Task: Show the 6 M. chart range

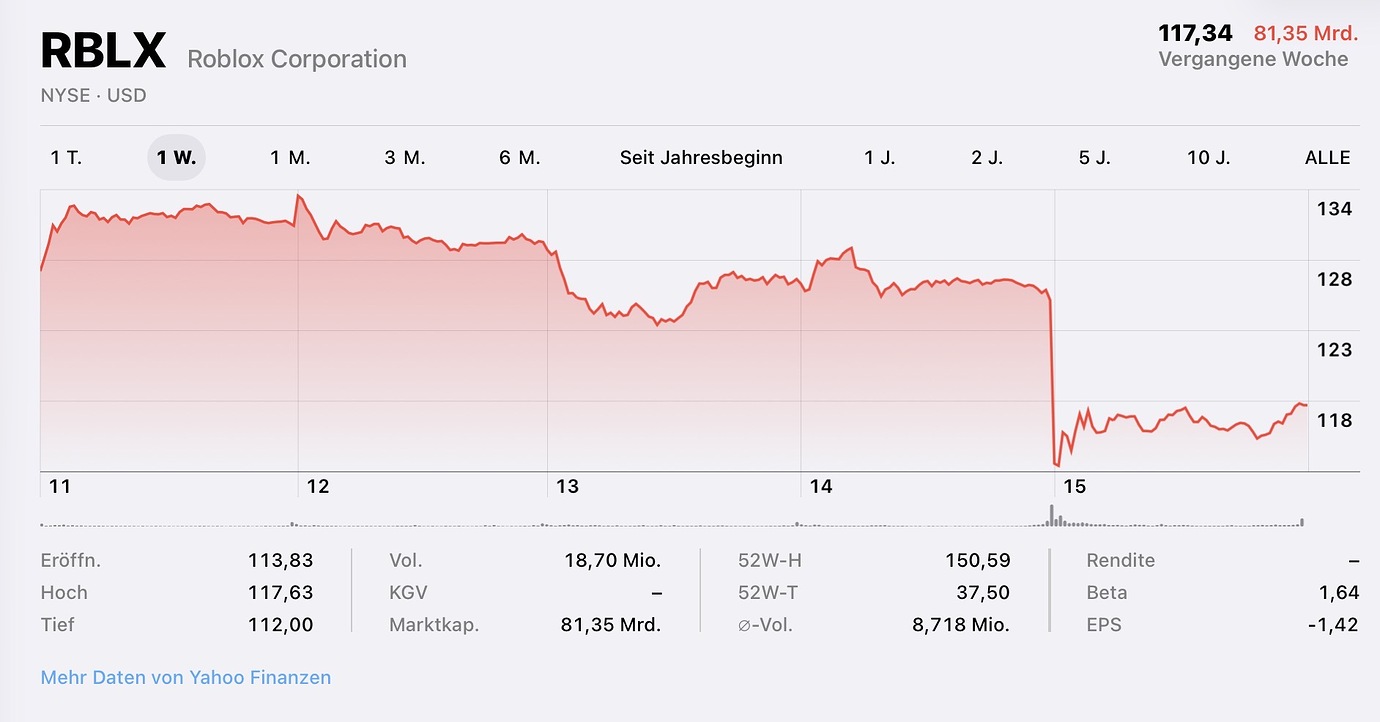Action: [x=520, y=158]
